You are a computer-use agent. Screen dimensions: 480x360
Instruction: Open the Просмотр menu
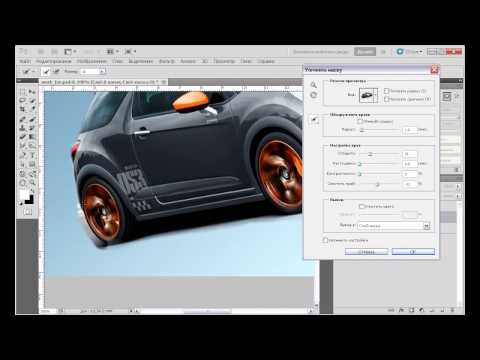(x=224, y=61)
